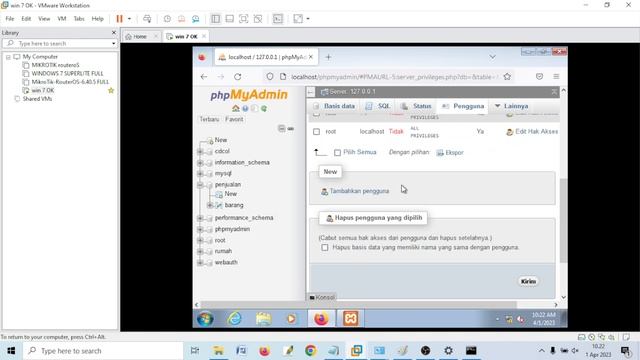Click the revert snapshot icon
Image resolution: width=640 pixels, height=360 pixels.
[x=181, y=19]
